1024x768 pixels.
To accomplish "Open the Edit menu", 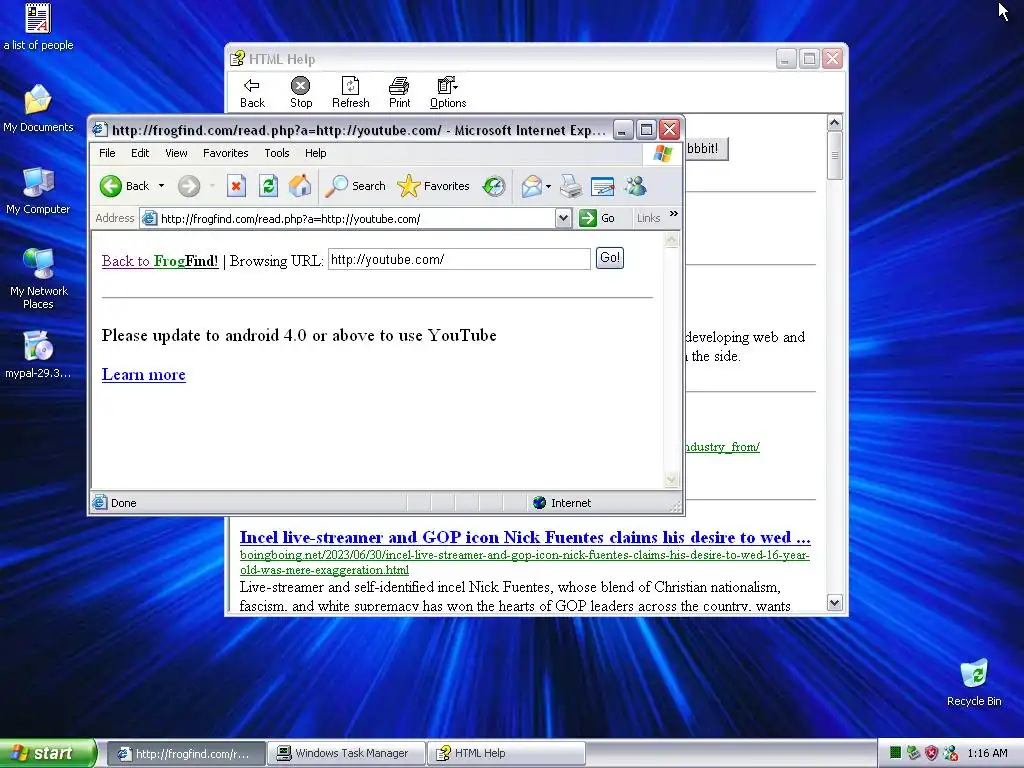I will point(140,153).
